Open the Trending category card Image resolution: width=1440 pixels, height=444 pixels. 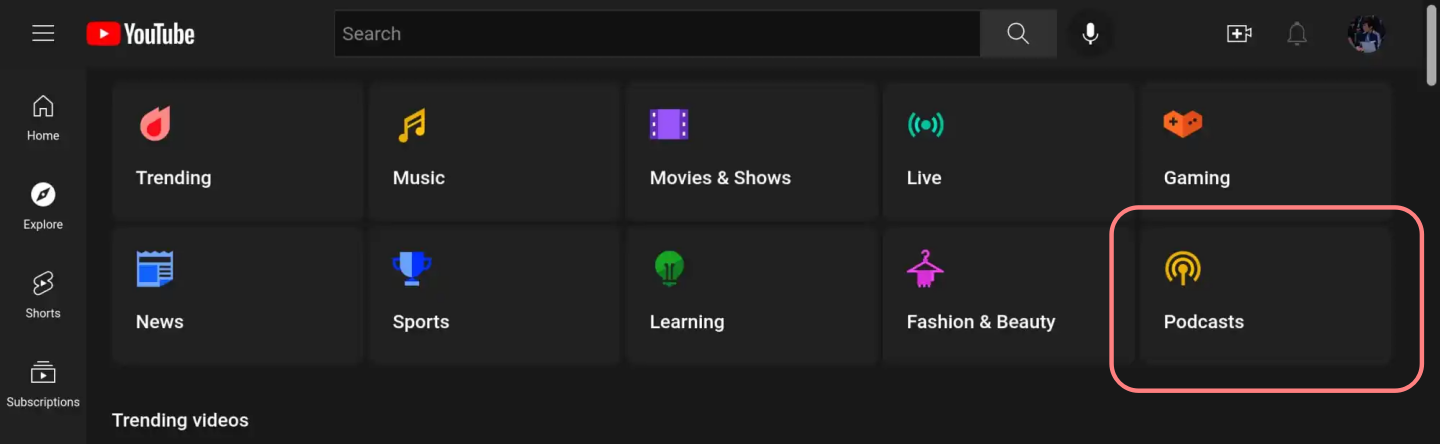tap(237, 151)
